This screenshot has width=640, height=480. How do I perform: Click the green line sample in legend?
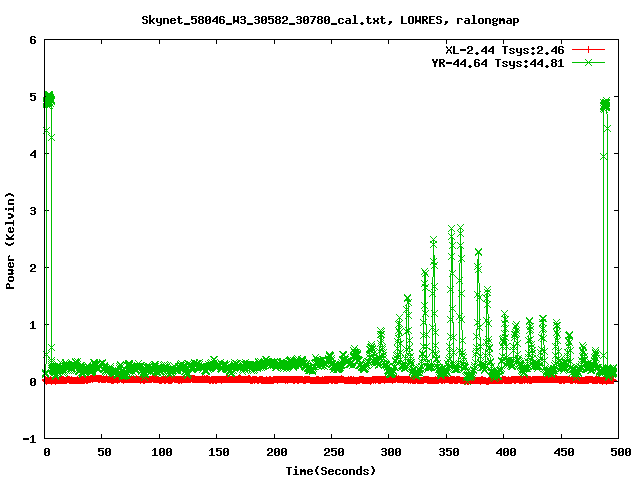pyautogui.click(x=588, y=62)
